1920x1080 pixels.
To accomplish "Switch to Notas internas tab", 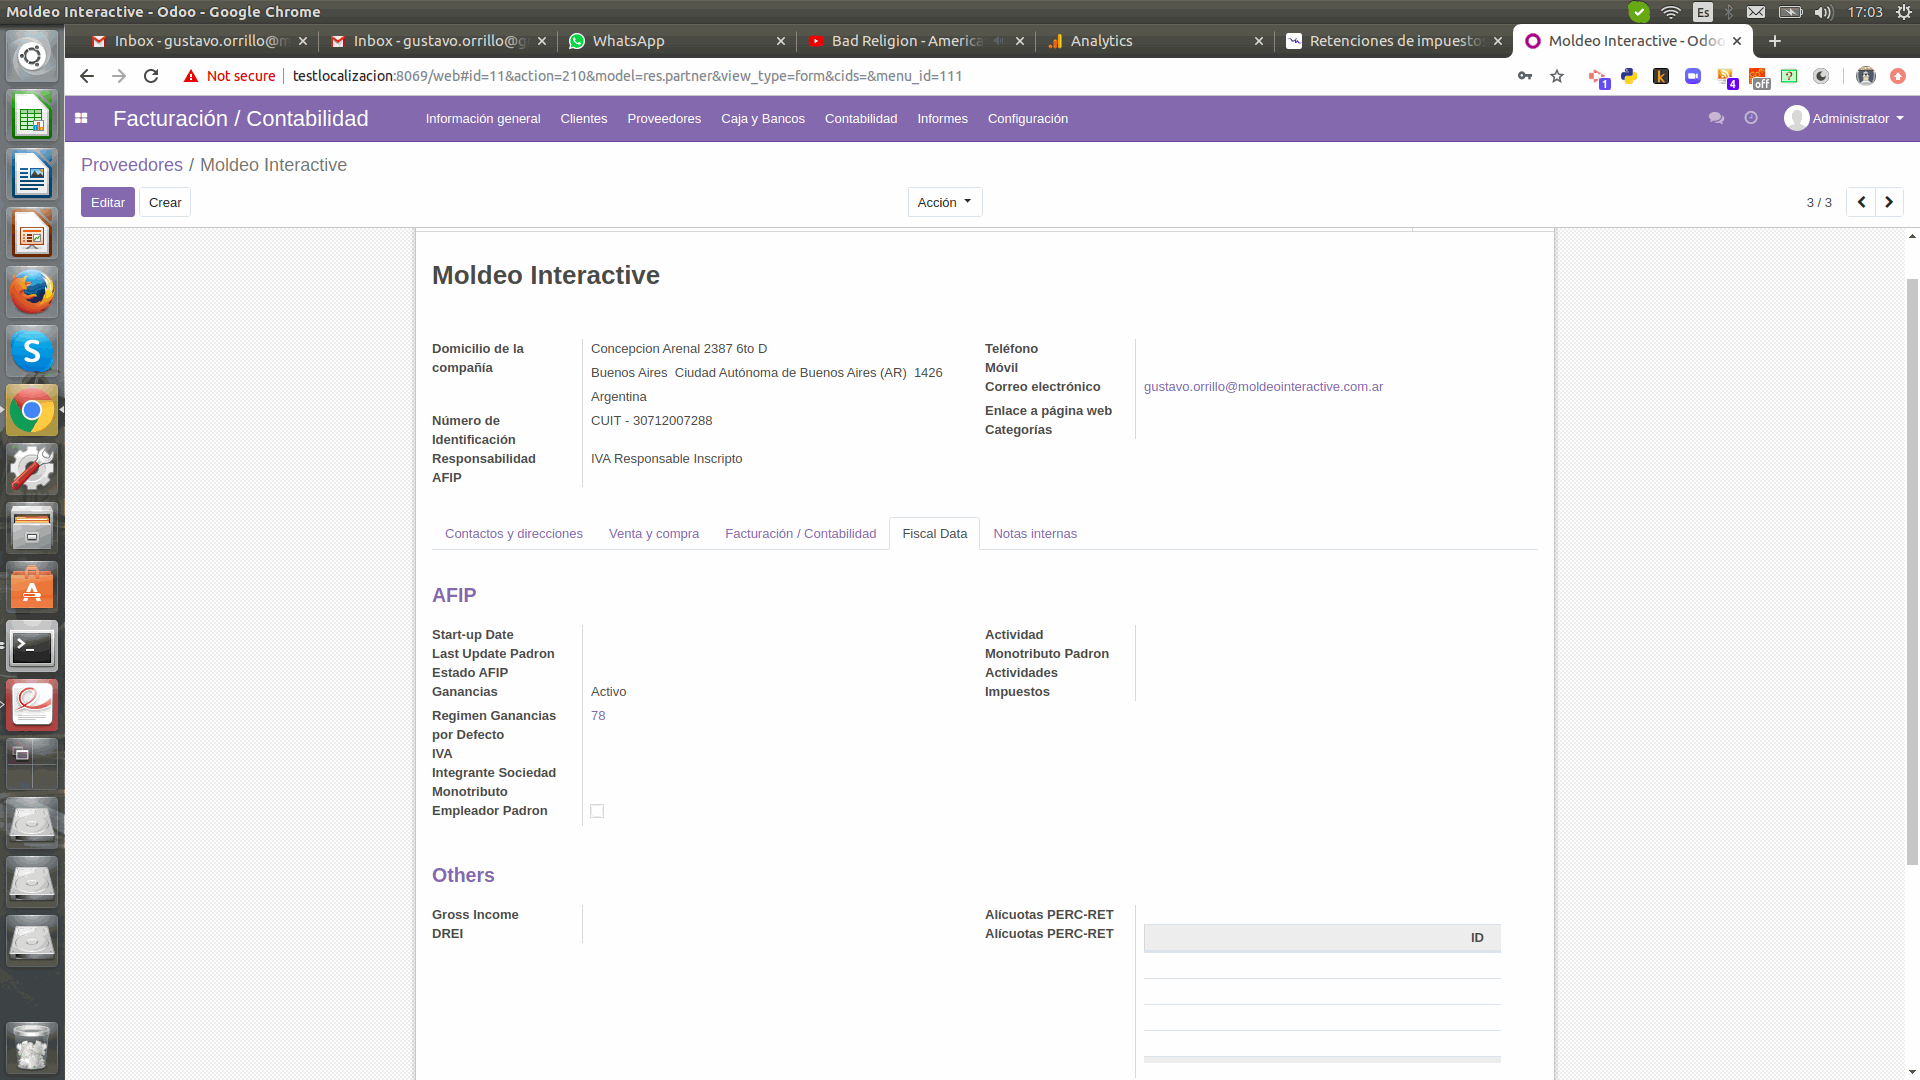I will click(x=1035, y=534).
